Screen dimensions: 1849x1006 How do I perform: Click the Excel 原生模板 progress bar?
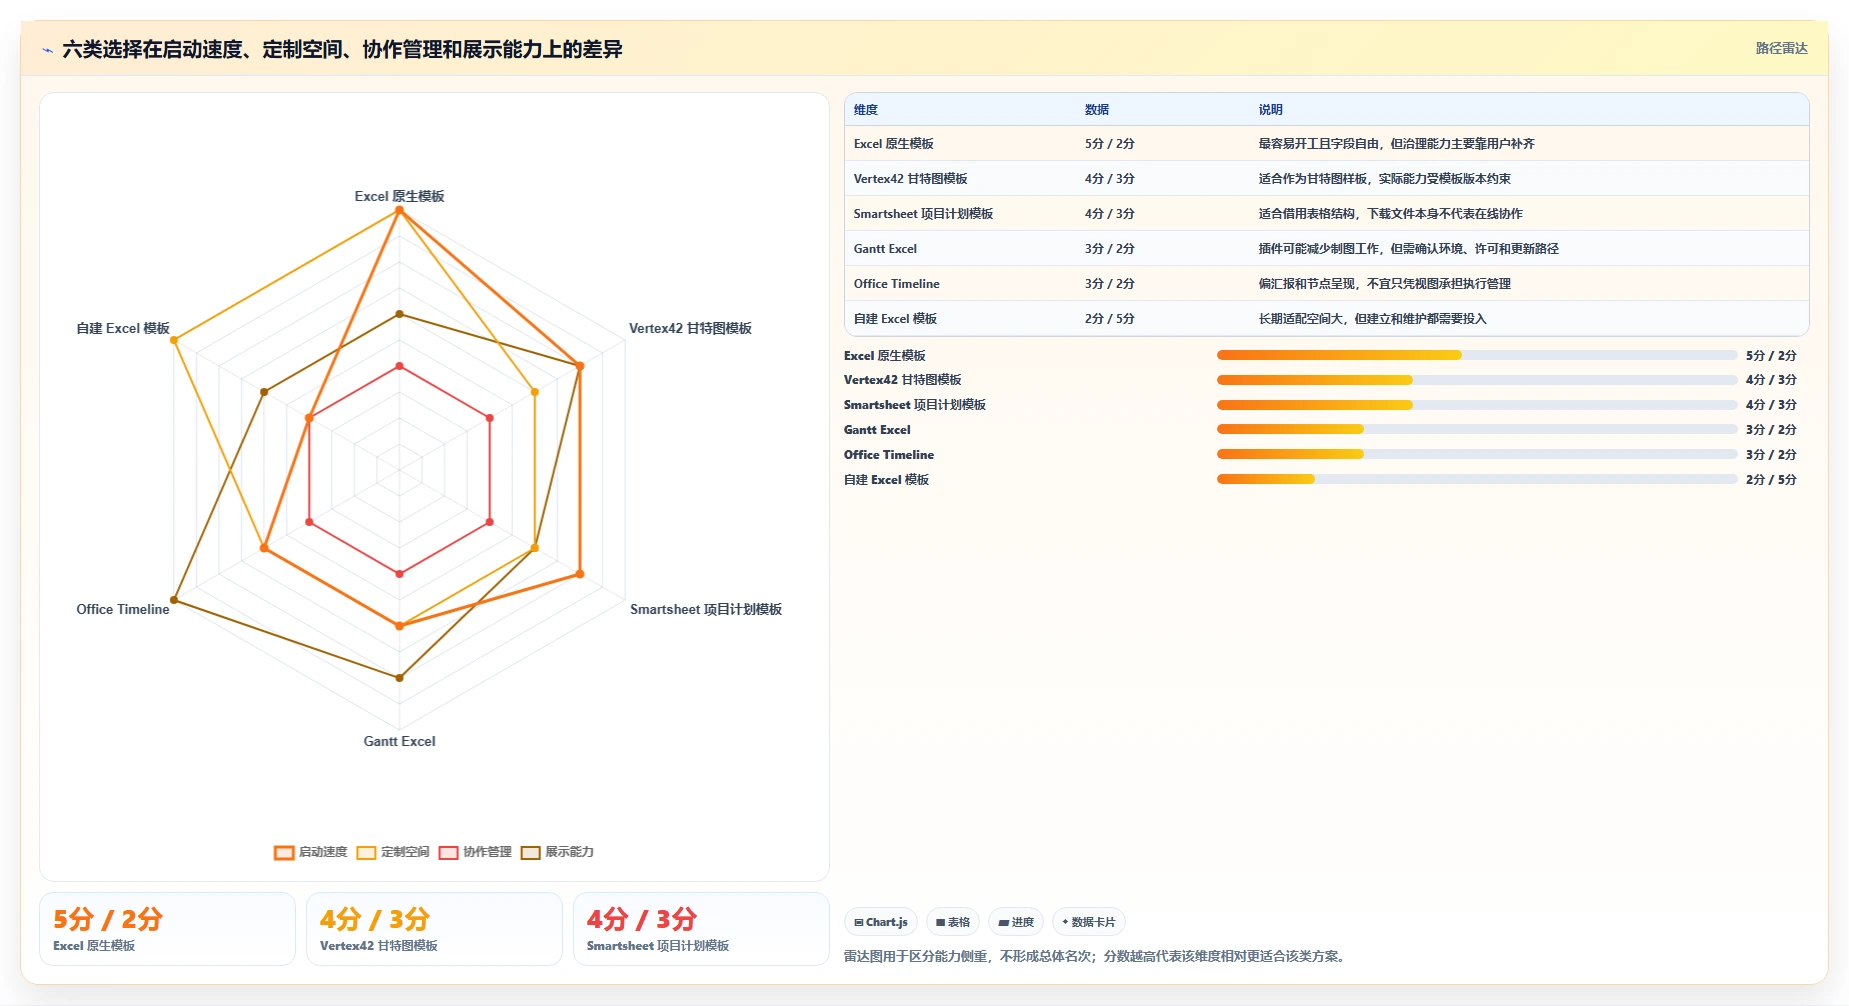click(x=1477, y=355)
